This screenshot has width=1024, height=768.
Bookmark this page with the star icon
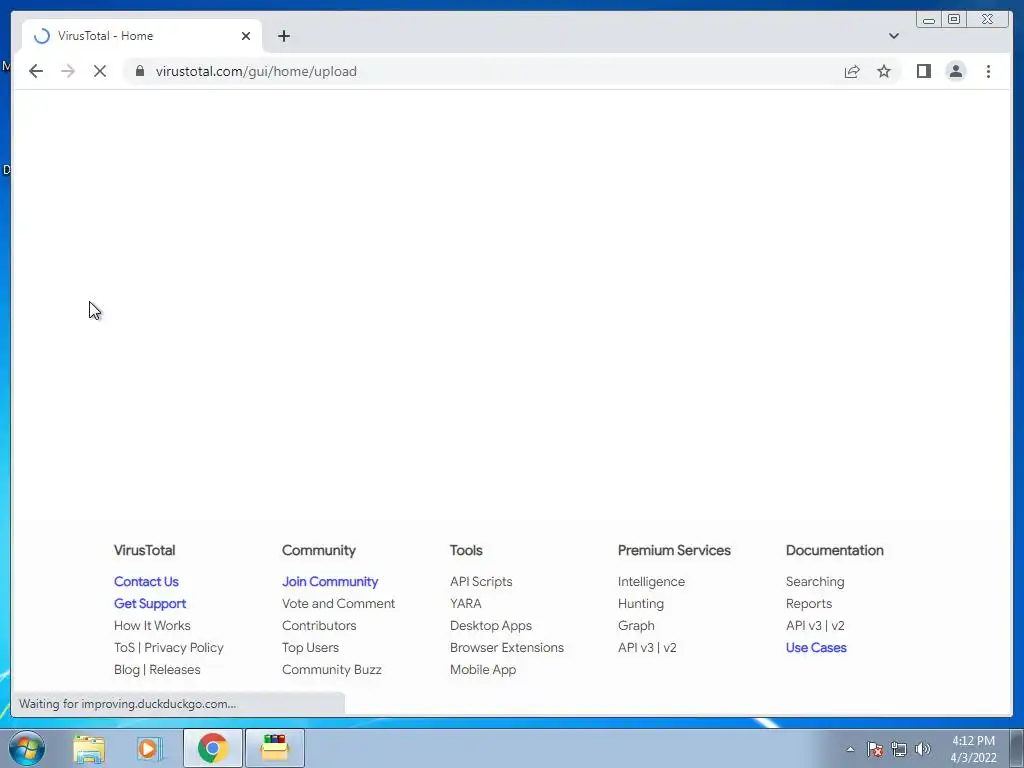884,71
